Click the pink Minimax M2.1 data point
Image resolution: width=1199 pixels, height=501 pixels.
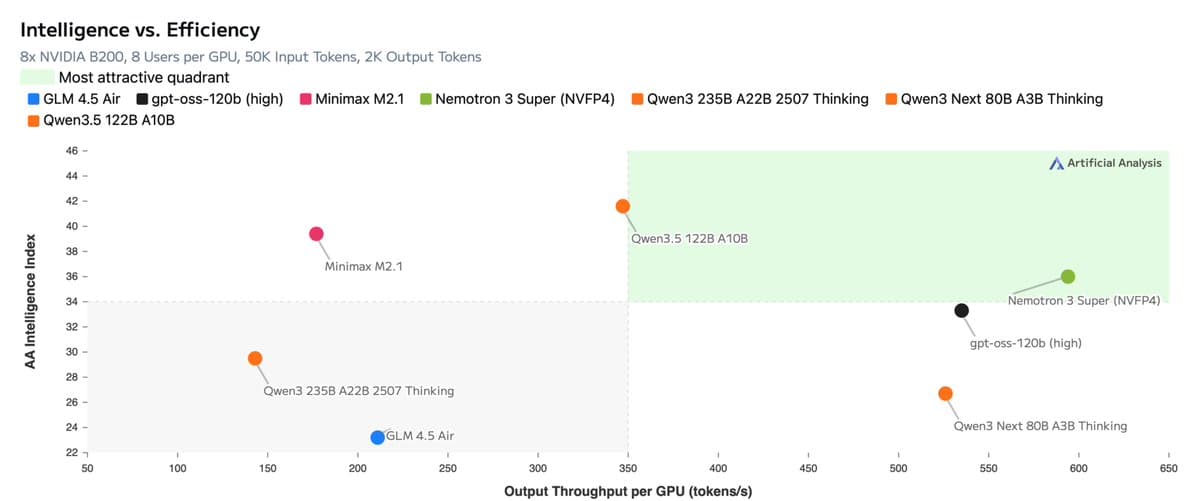click(316, 234)
